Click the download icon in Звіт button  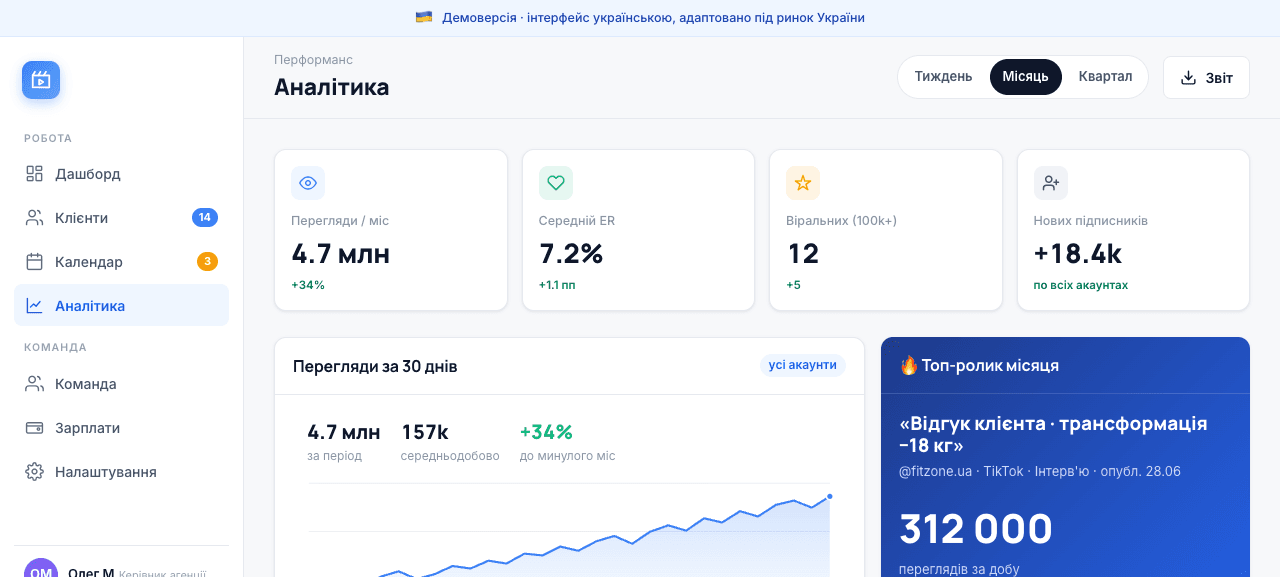coord(1189,78)
